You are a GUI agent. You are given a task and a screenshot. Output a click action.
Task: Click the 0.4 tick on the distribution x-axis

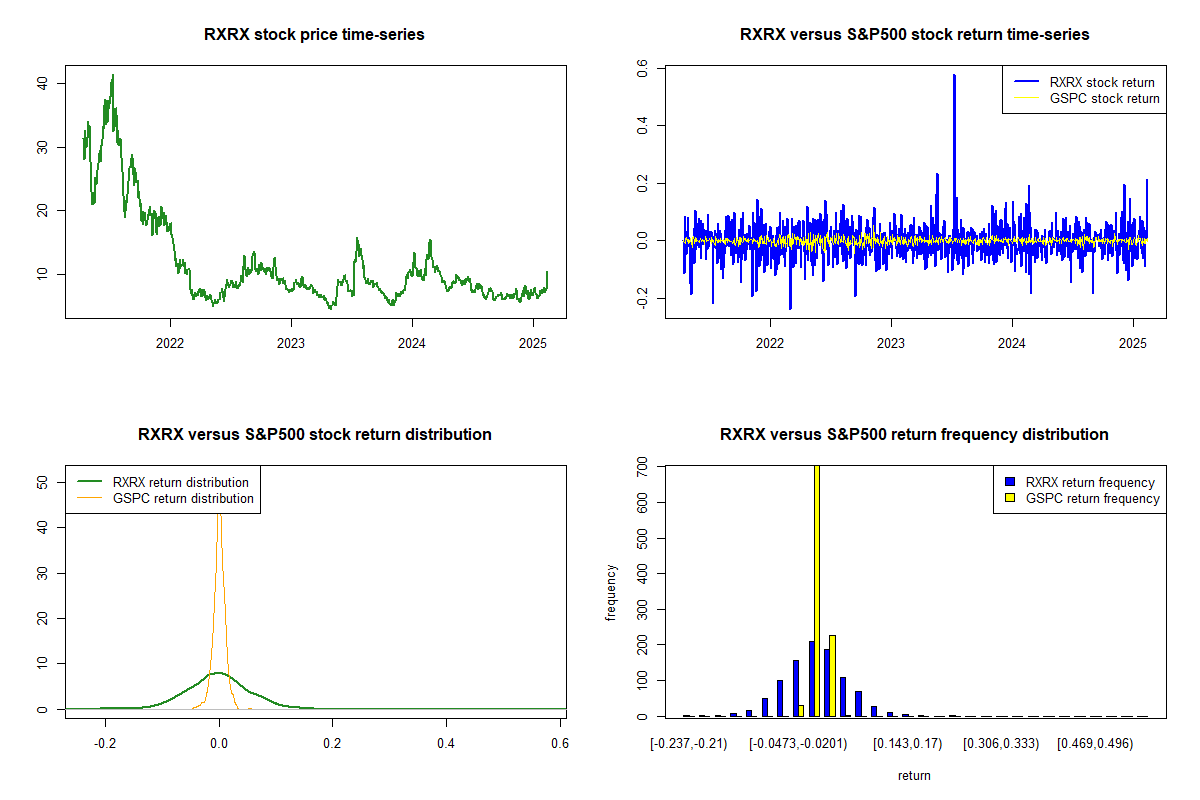446,744
